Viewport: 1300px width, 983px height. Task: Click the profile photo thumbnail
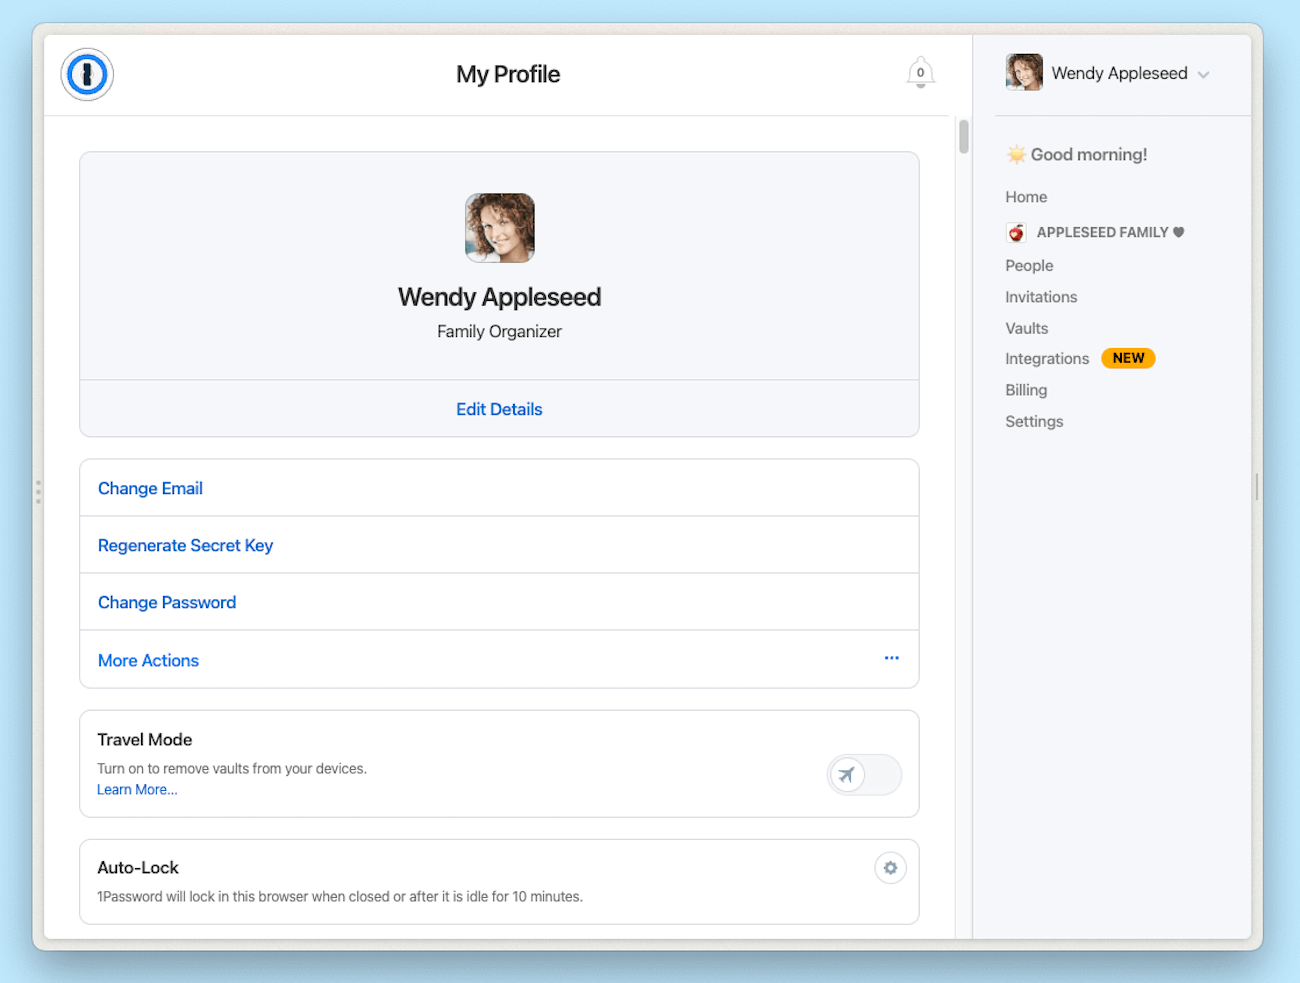[x=499, y=228]
